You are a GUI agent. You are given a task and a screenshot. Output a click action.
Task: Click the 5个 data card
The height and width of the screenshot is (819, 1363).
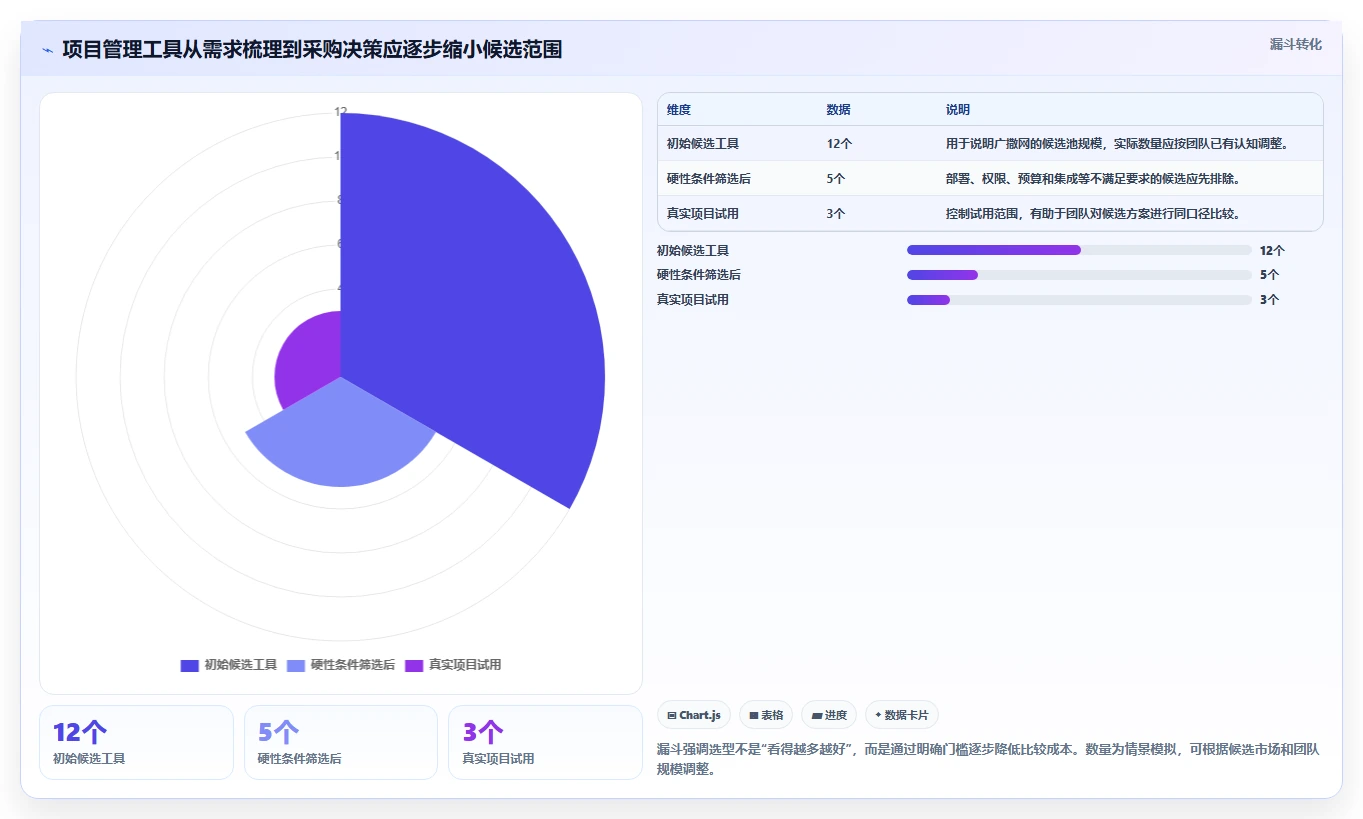341,742
